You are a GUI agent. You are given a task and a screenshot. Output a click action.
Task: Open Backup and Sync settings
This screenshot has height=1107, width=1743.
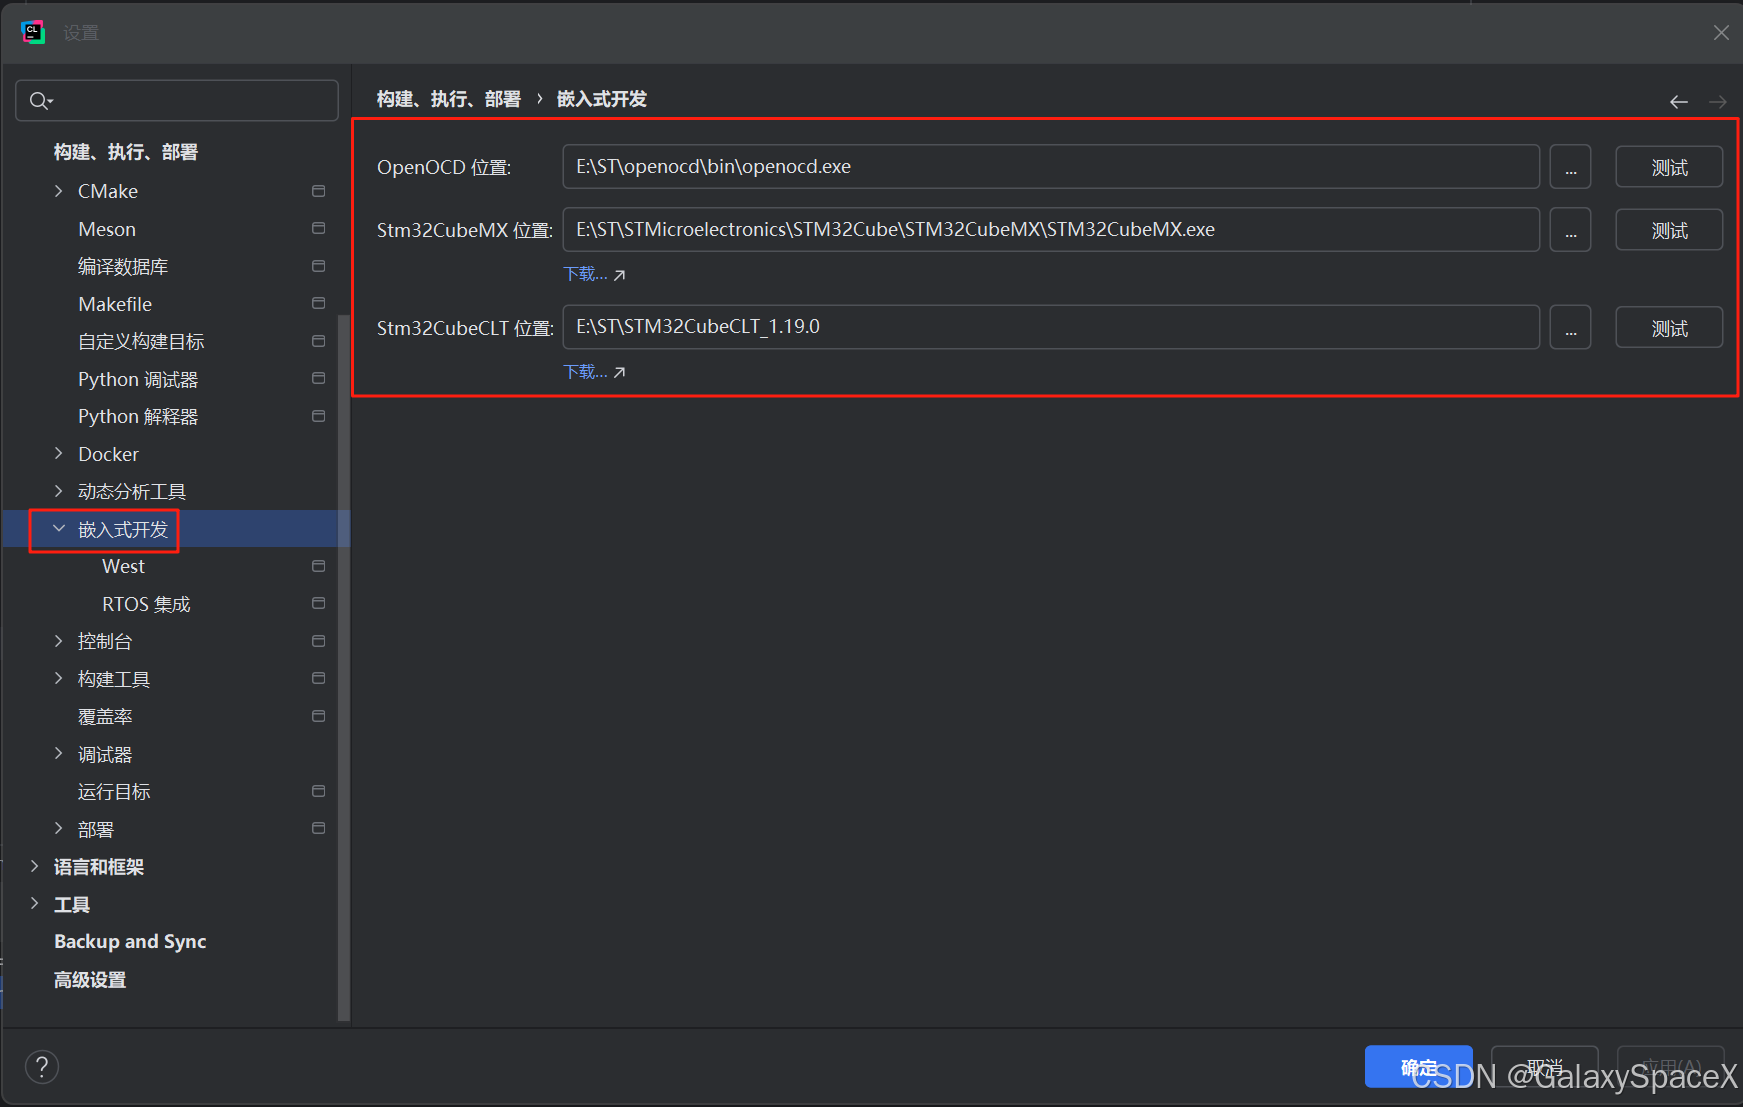(x=130, y=941)
